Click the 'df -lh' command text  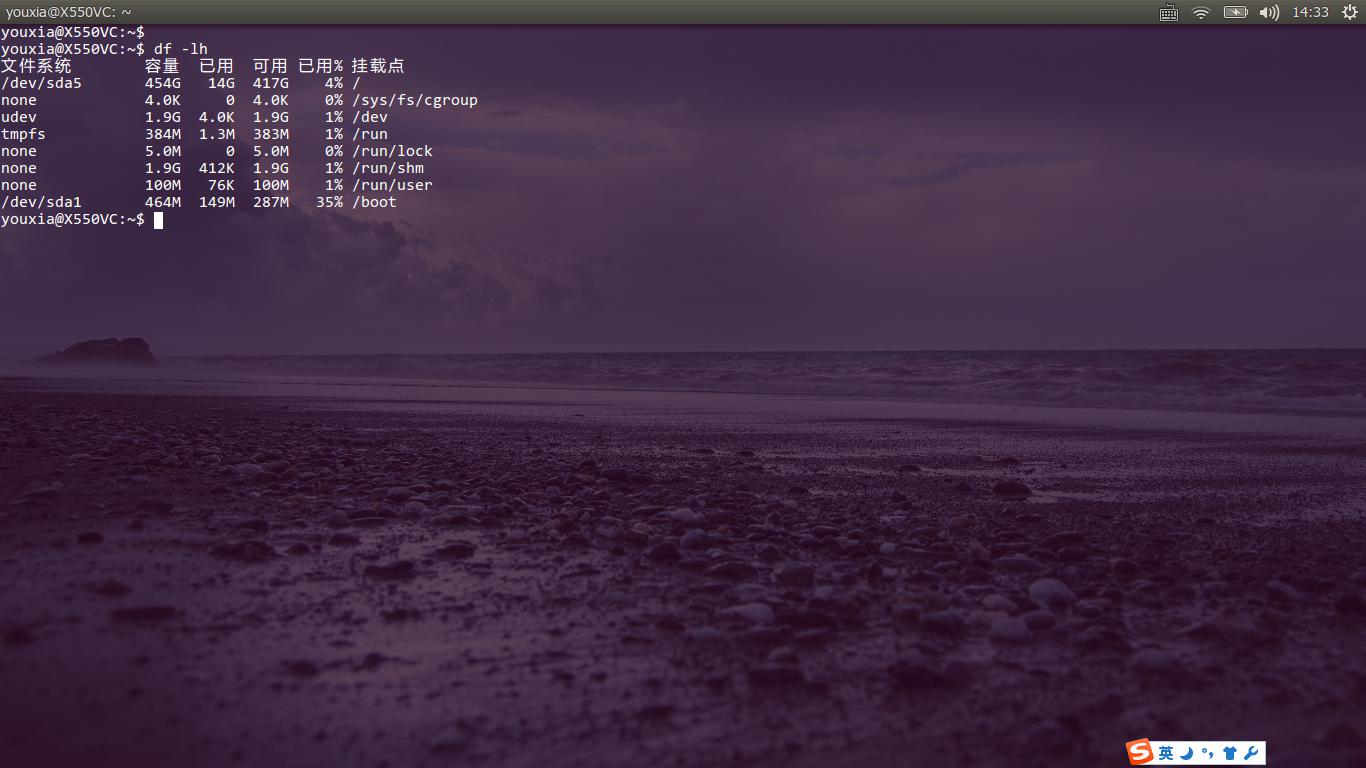click(x=180, y=49)
